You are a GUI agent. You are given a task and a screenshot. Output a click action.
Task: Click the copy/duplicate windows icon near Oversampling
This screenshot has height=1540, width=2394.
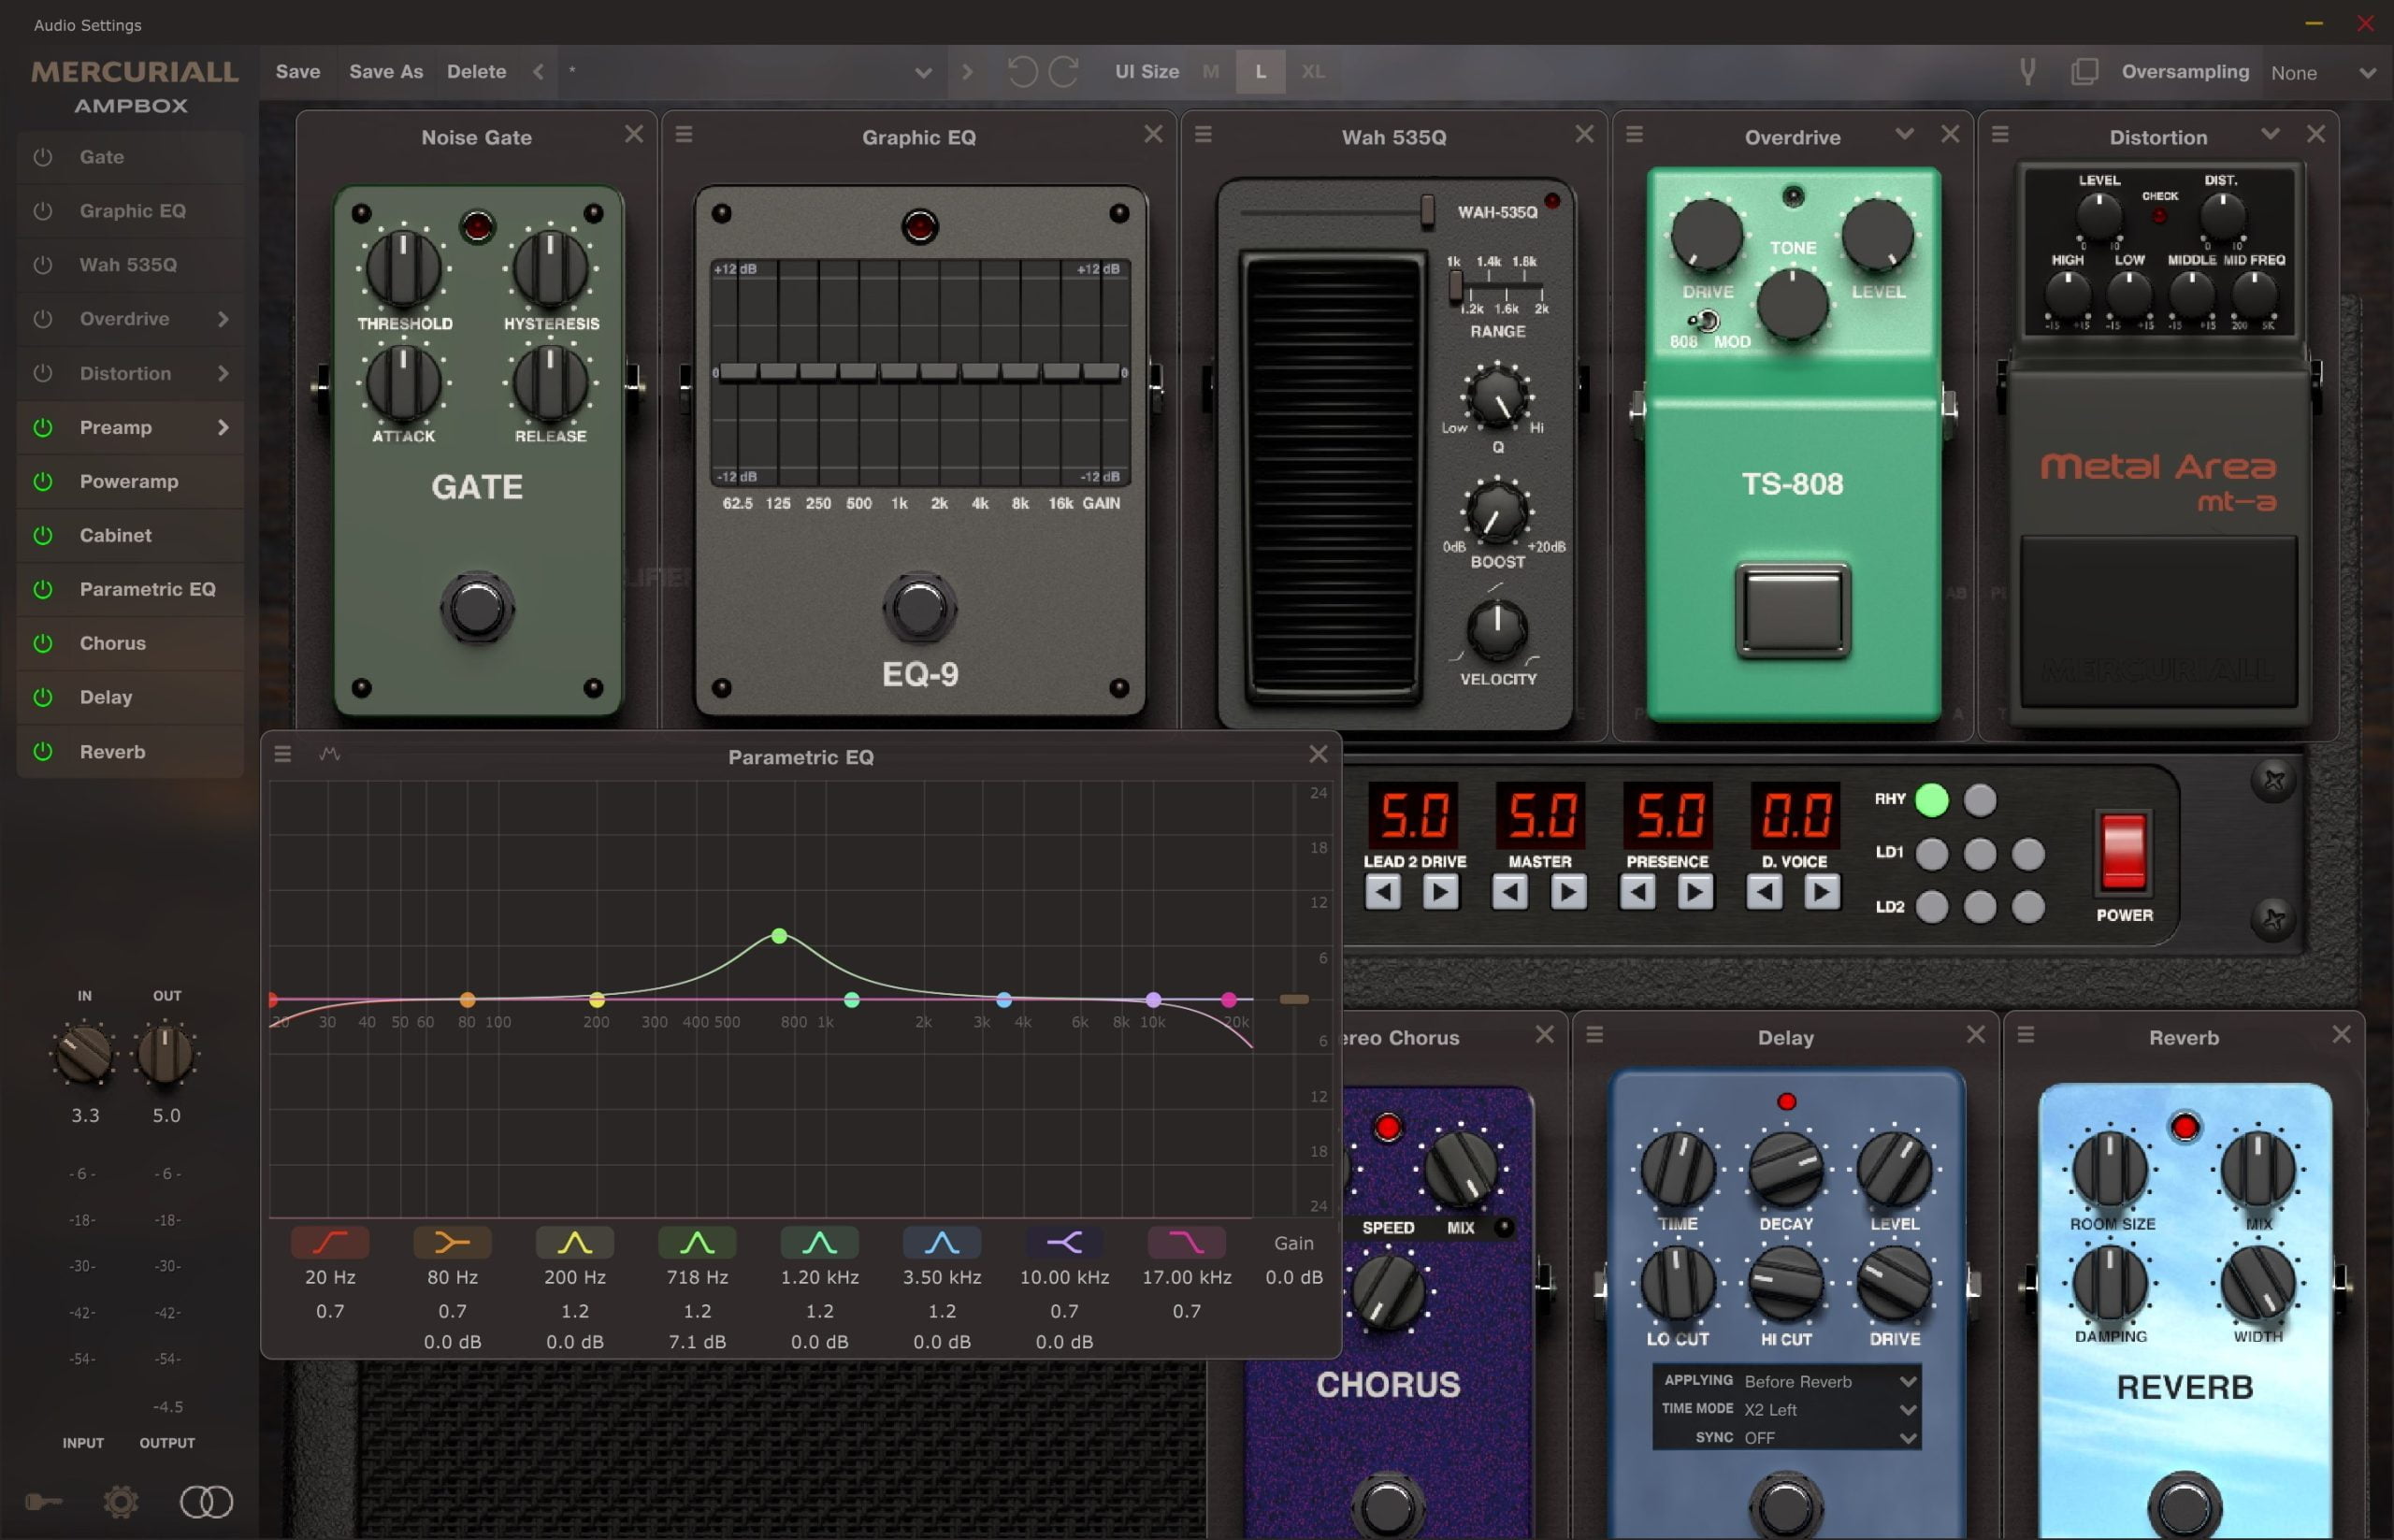(x=2085, y=72)
